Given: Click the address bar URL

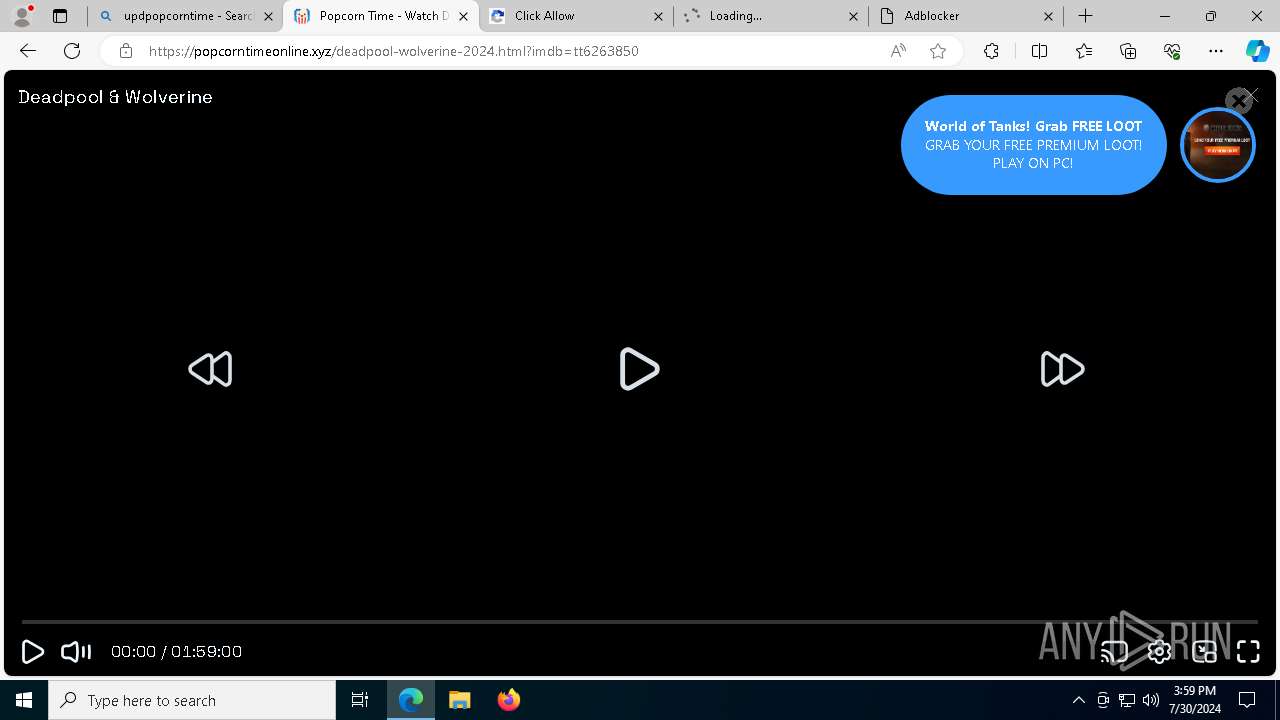Looking at the screenshot, I should pyautogui.click(x=393, y=51).
